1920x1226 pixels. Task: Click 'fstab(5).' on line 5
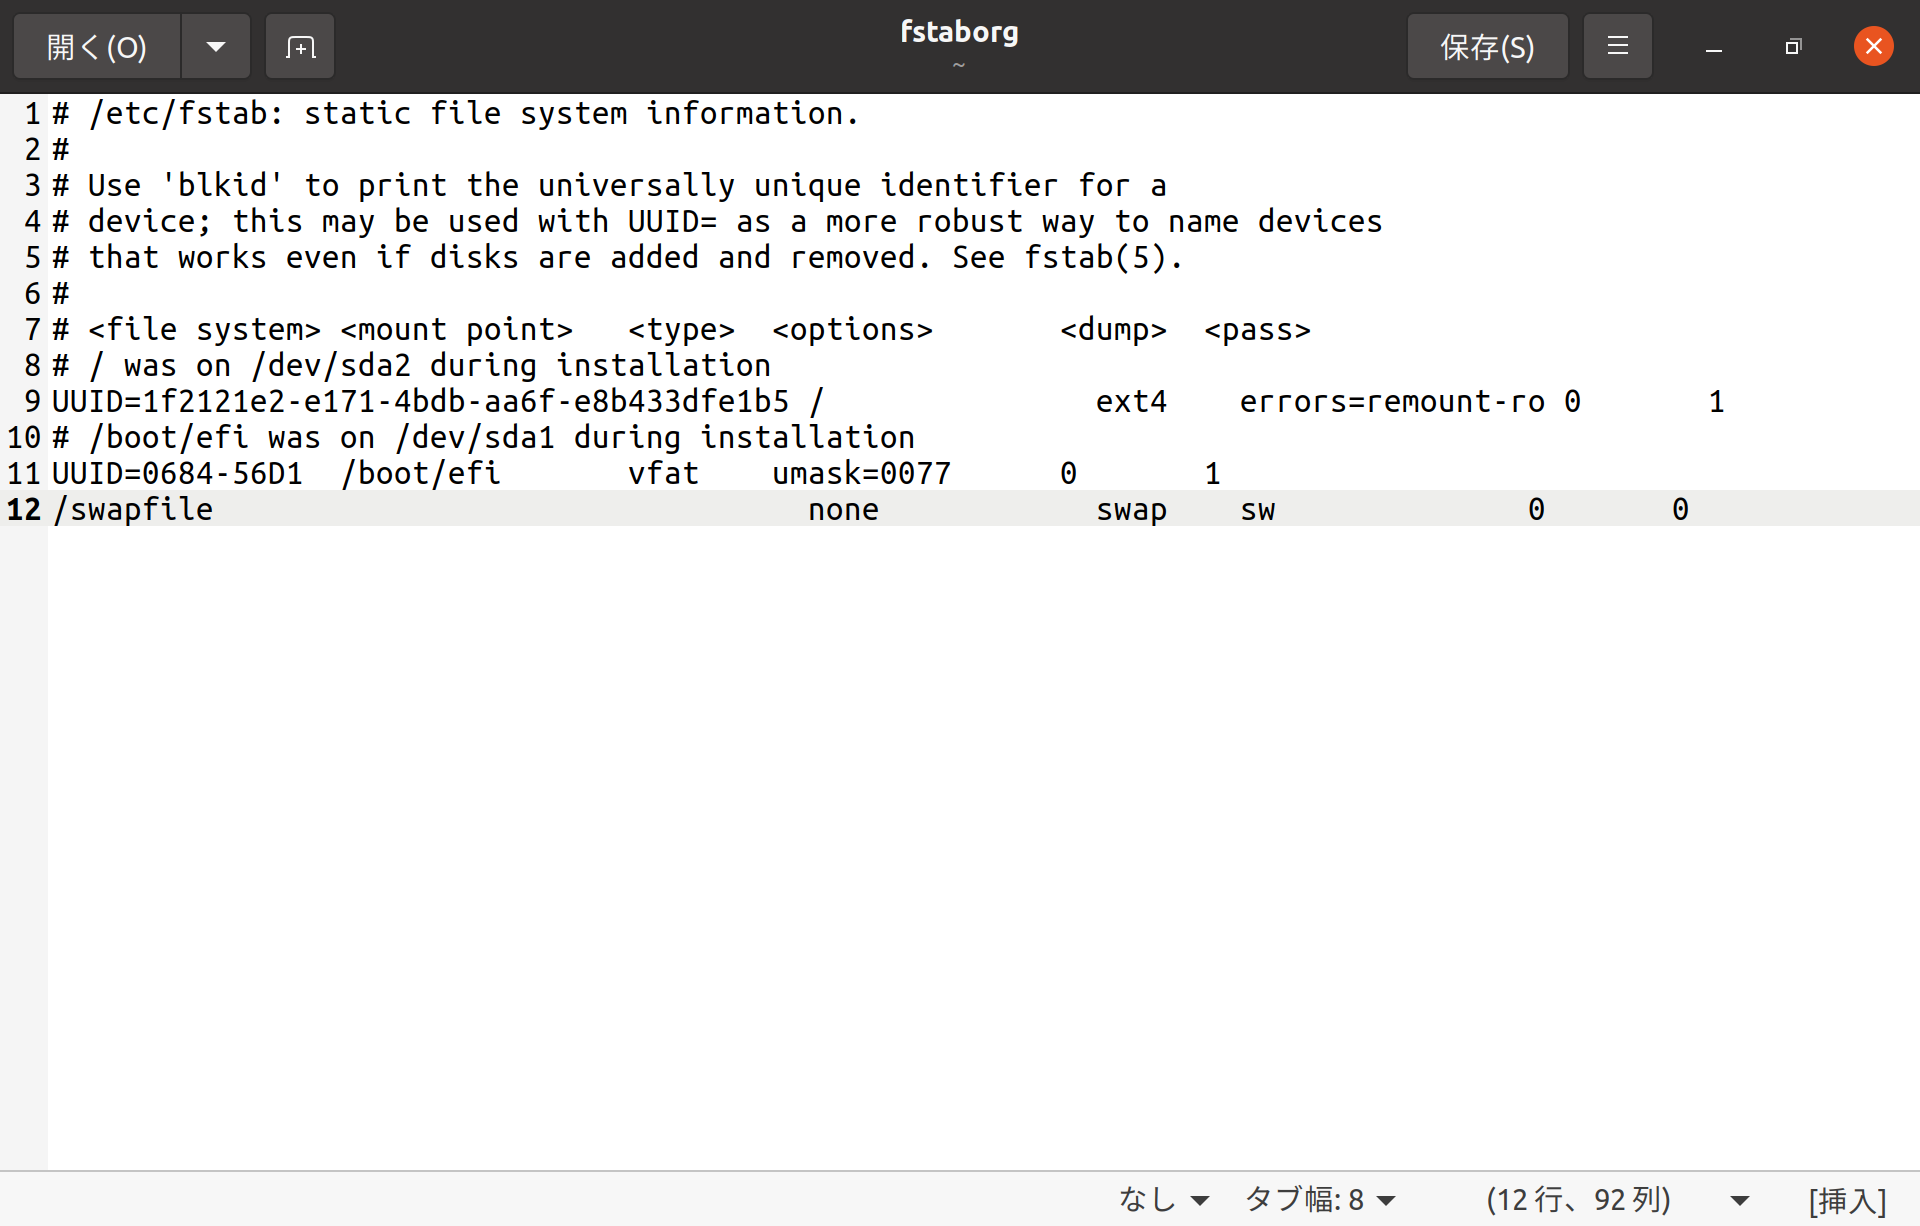(1104, 257)
